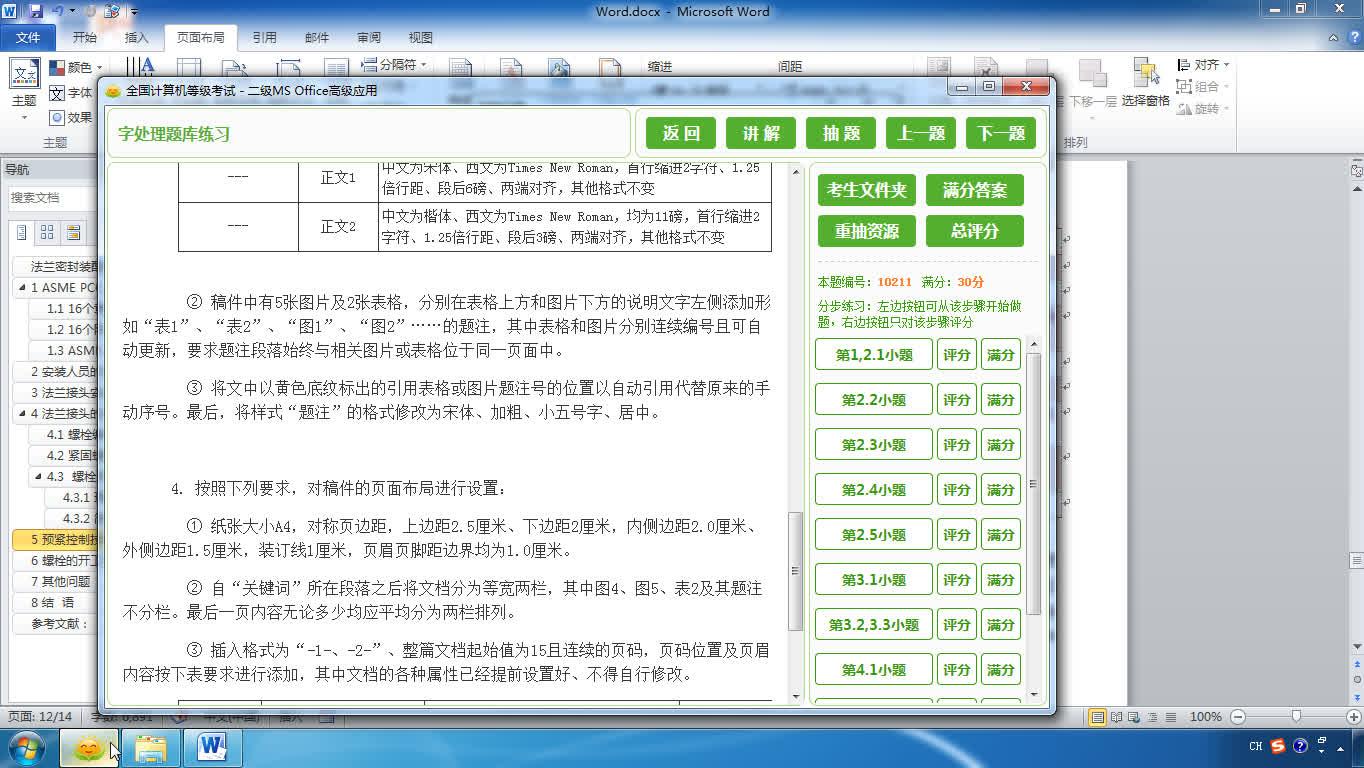The height and width of the screenshot is (768, 1364).
Task: Collapse the '4 法兰接头' heading
Action: (22, 414)
